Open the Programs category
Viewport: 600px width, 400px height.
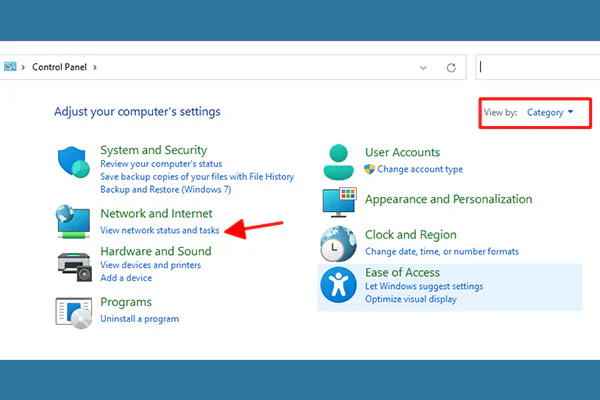coord(126,302)
